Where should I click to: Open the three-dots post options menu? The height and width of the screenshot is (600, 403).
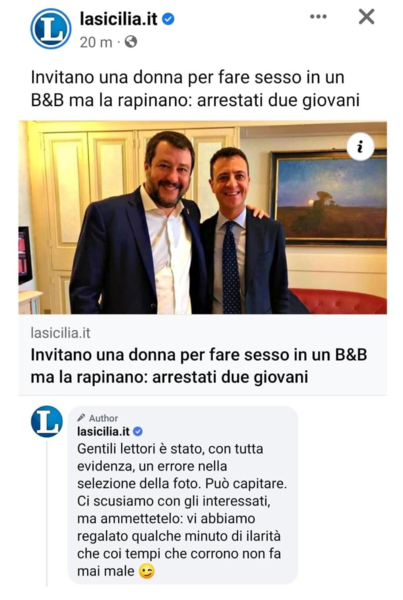318,16
